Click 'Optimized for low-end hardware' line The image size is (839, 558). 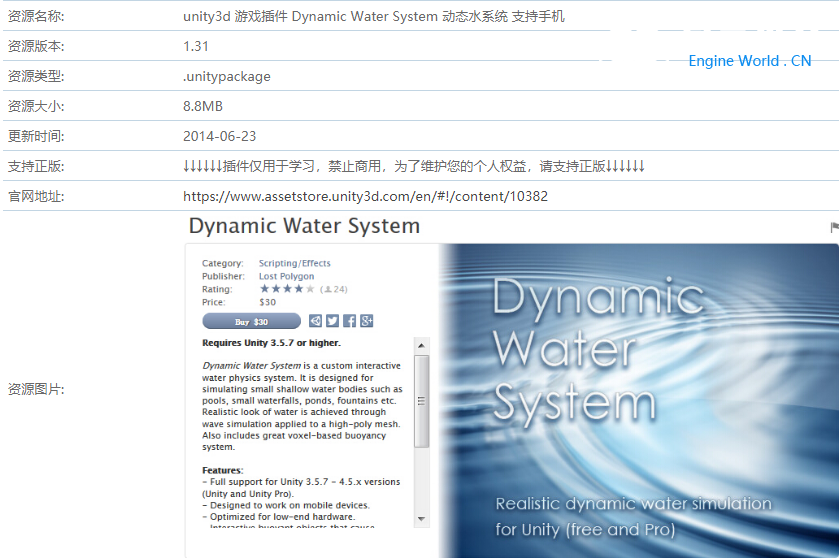[279, 517]
